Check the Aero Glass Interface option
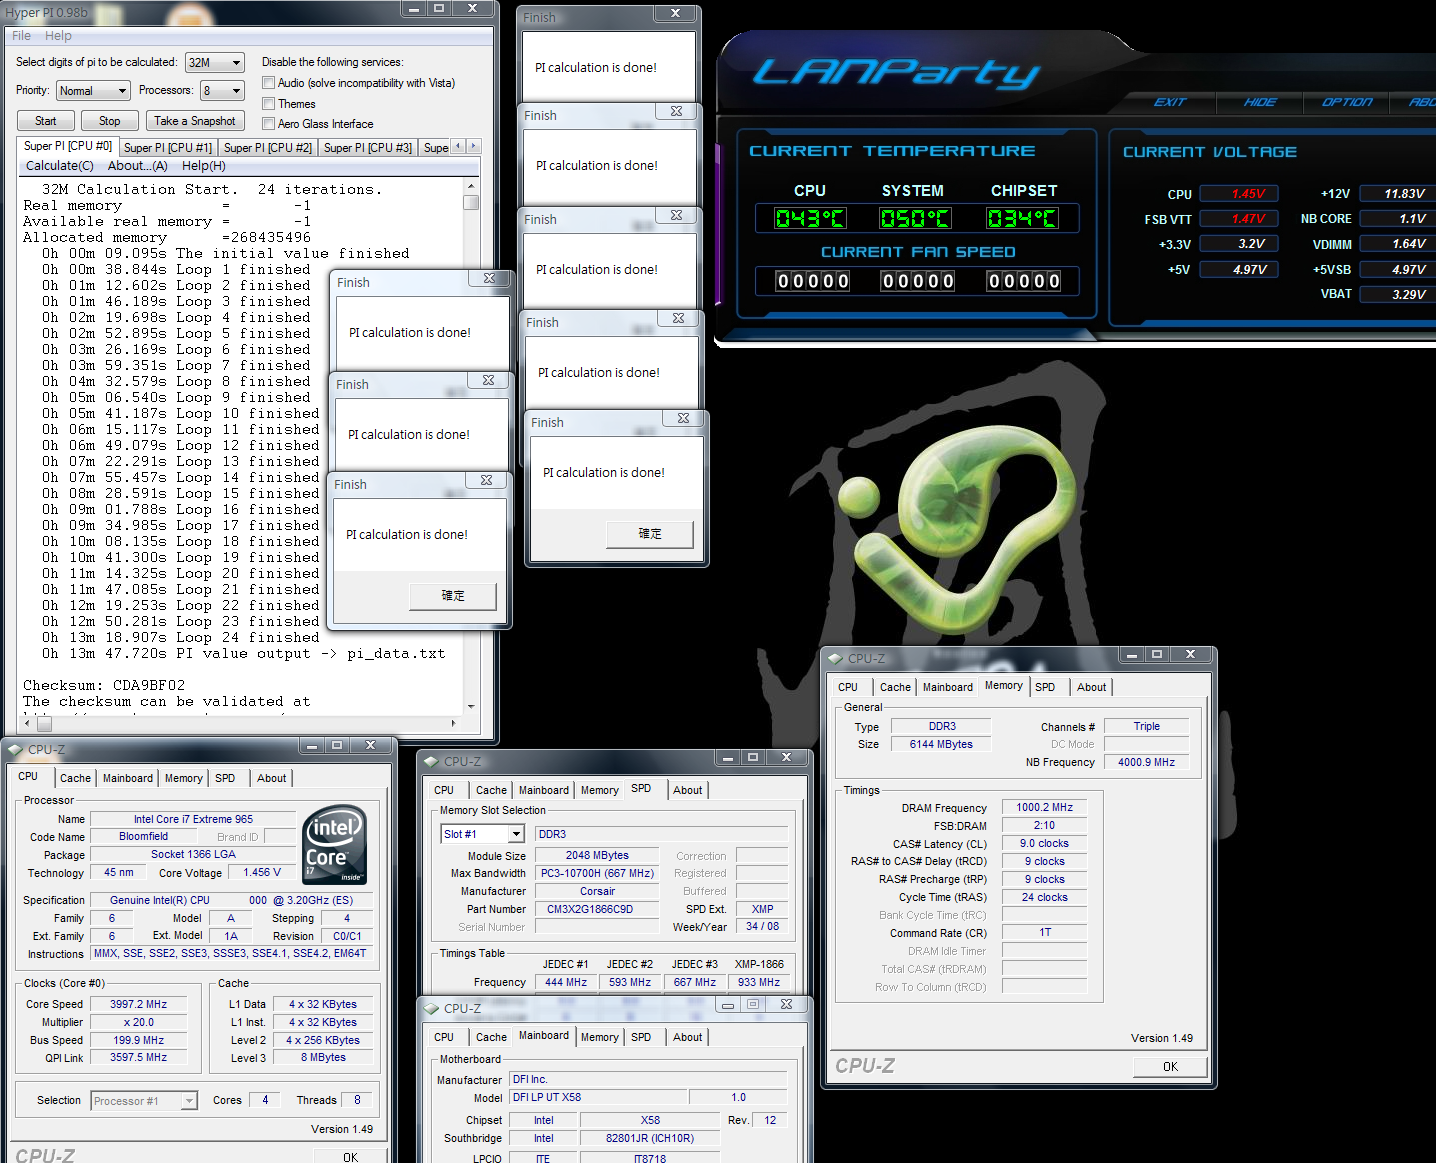This screenshot has height=1163, width=1436. (268, 124)
